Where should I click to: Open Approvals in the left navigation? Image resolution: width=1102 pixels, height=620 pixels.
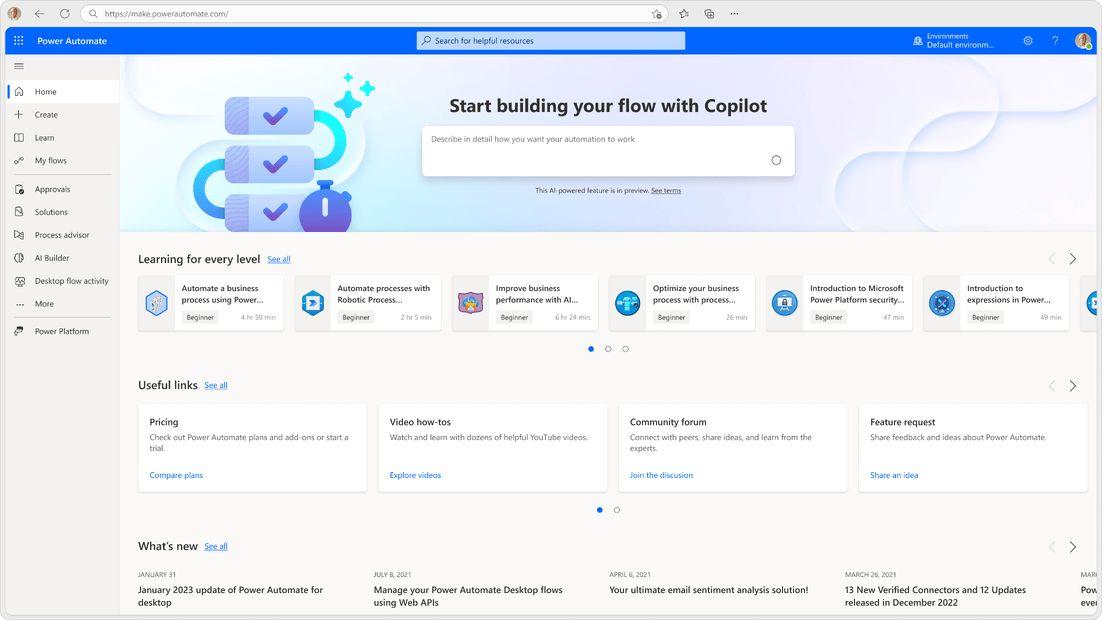63,189
